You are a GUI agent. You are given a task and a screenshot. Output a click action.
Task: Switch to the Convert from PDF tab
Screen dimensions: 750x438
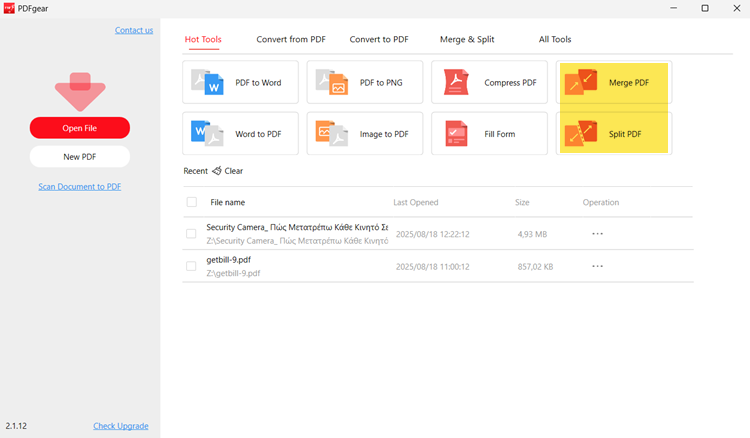tap(291, 39)
